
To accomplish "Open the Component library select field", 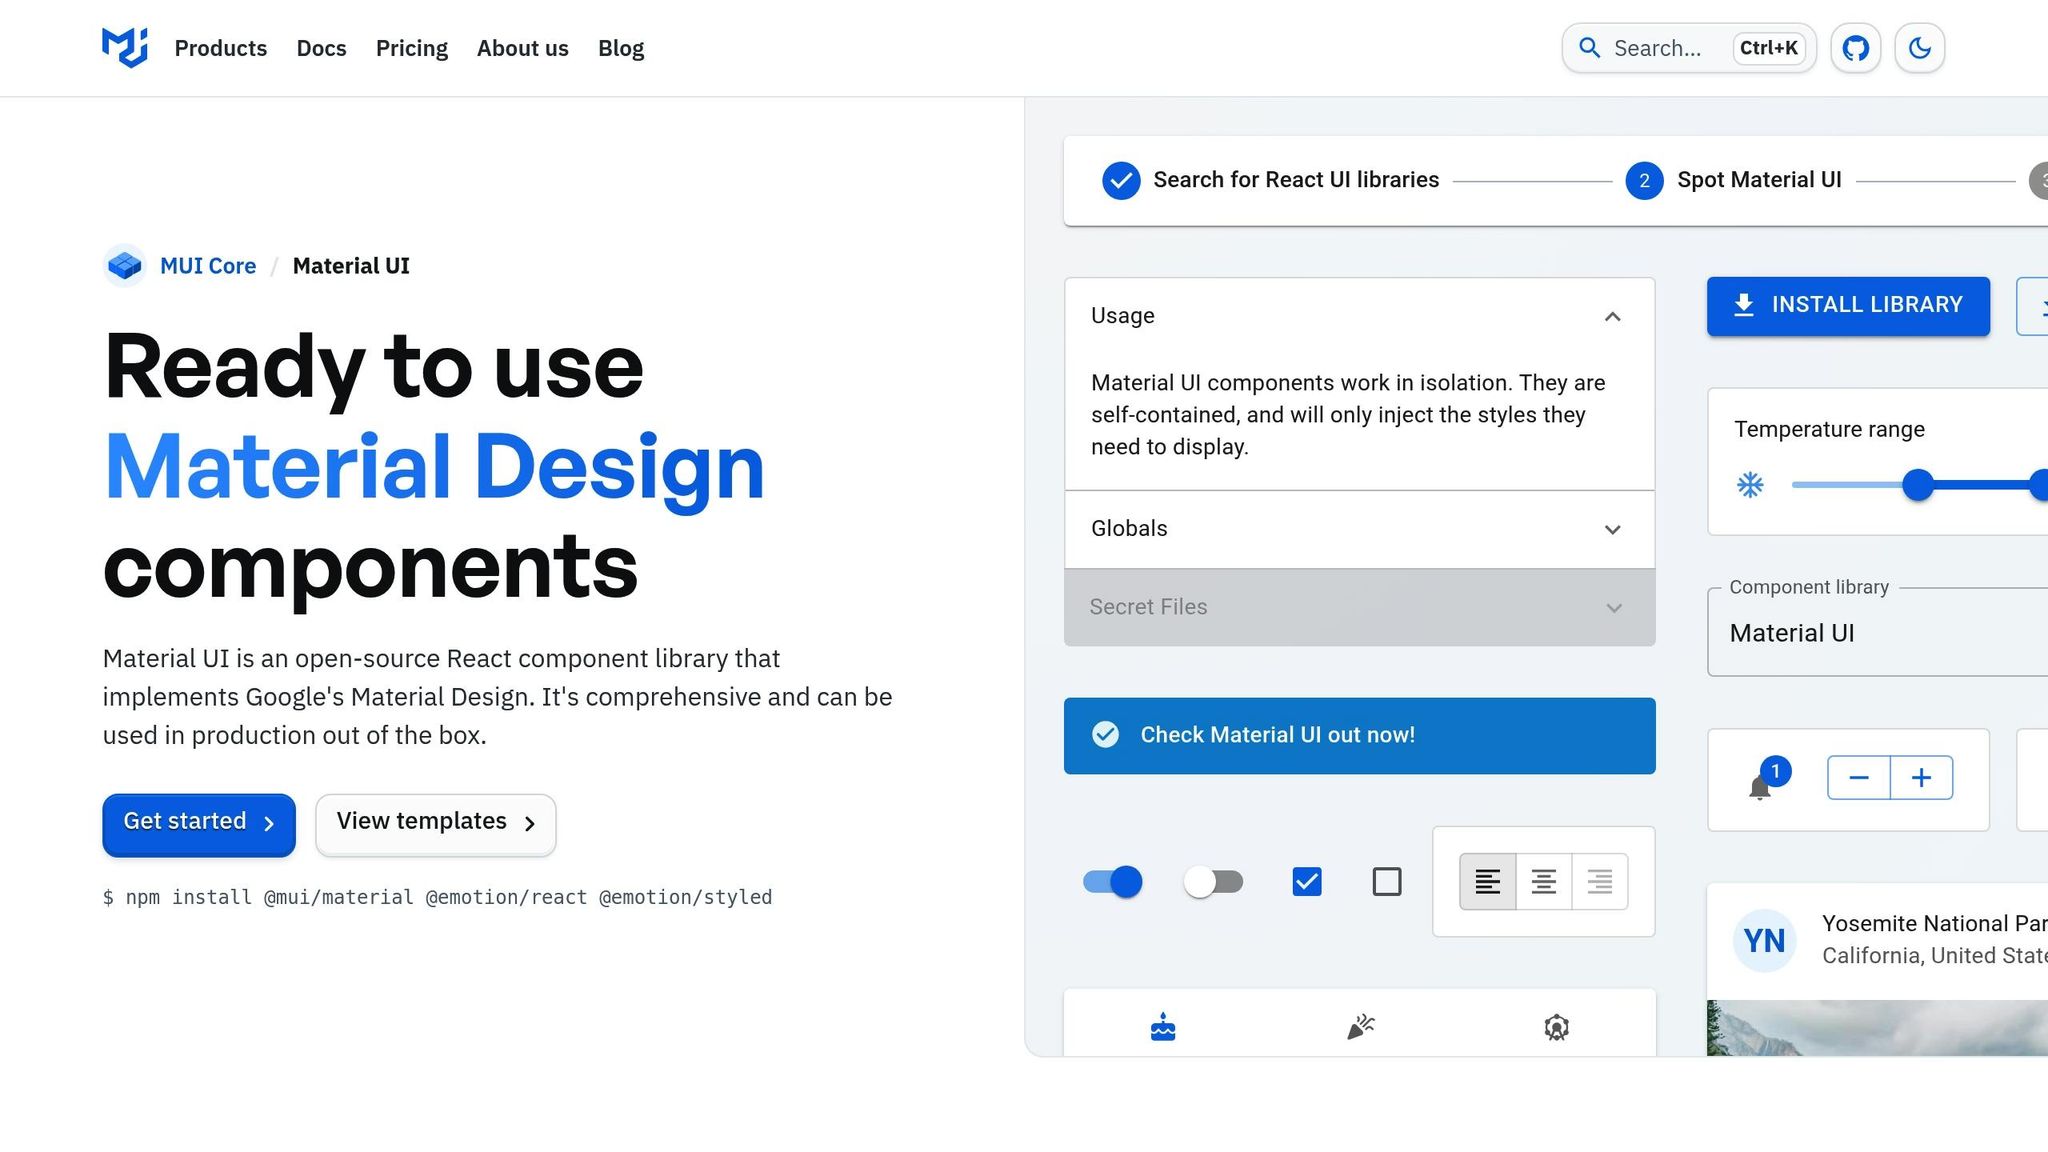I will (x=1878, y=633).
